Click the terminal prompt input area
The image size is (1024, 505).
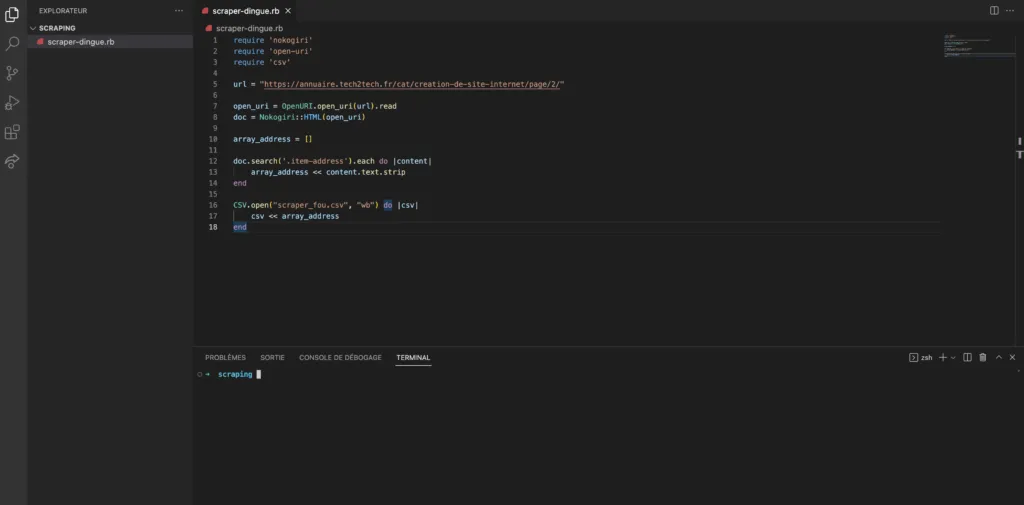click(x=259, y=374)
